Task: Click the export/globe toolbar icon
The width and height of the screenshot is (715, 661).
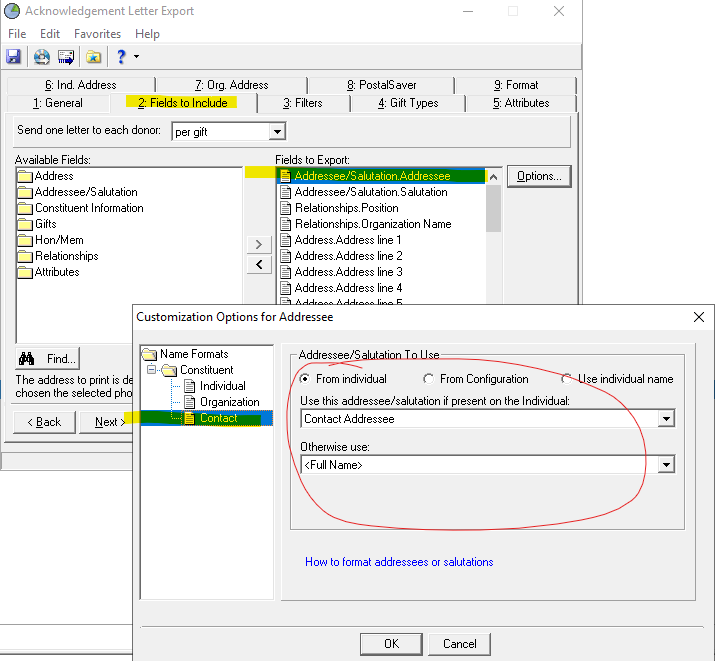Action: (x=41, y=57)
